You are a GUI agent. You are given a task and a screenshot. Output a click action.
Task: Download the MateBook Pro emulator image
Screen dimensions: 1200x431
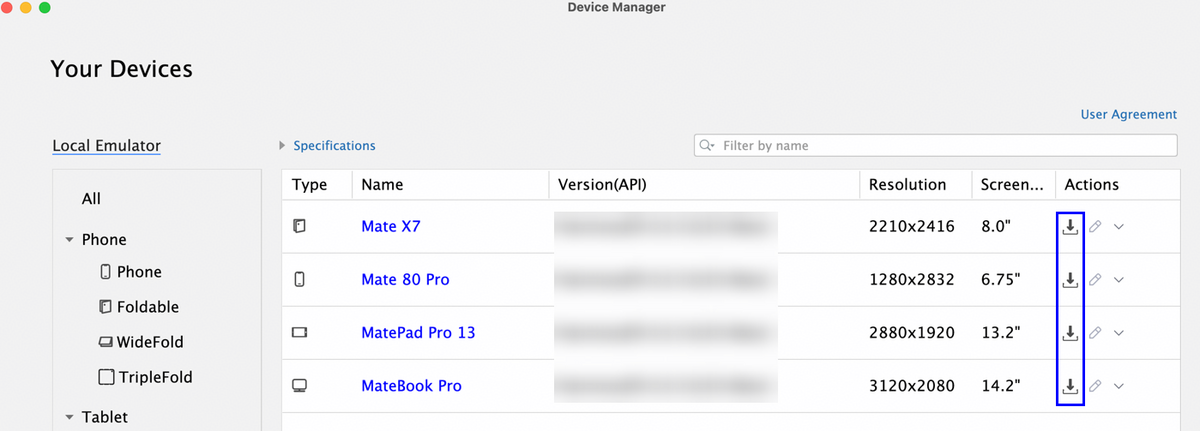point(1069,386)
